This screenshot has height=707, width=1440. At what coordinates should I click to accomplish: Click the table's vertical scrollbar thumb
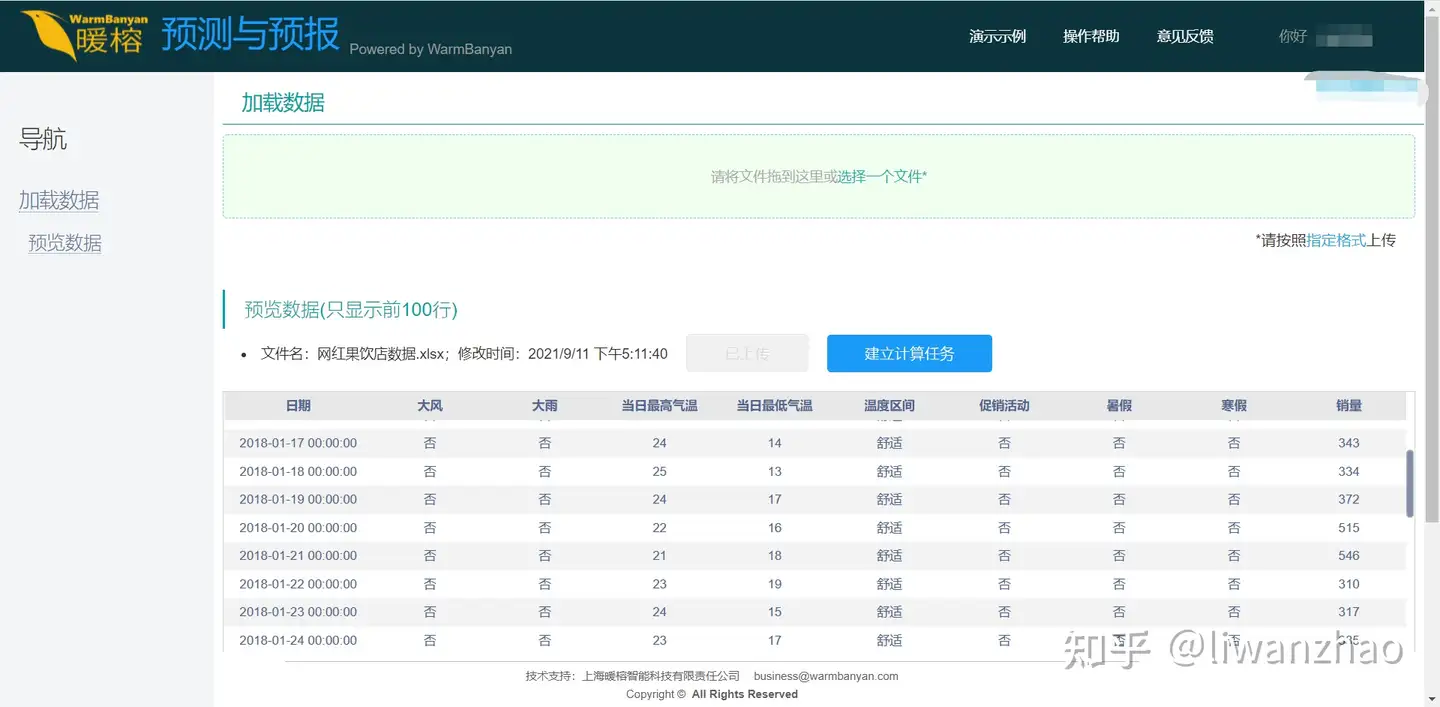[1410, 483]
